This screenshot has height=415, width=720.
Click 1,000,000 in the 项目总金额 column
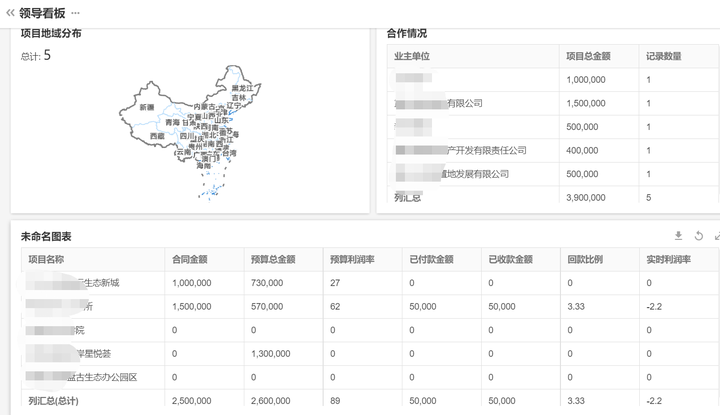(586, 79)
